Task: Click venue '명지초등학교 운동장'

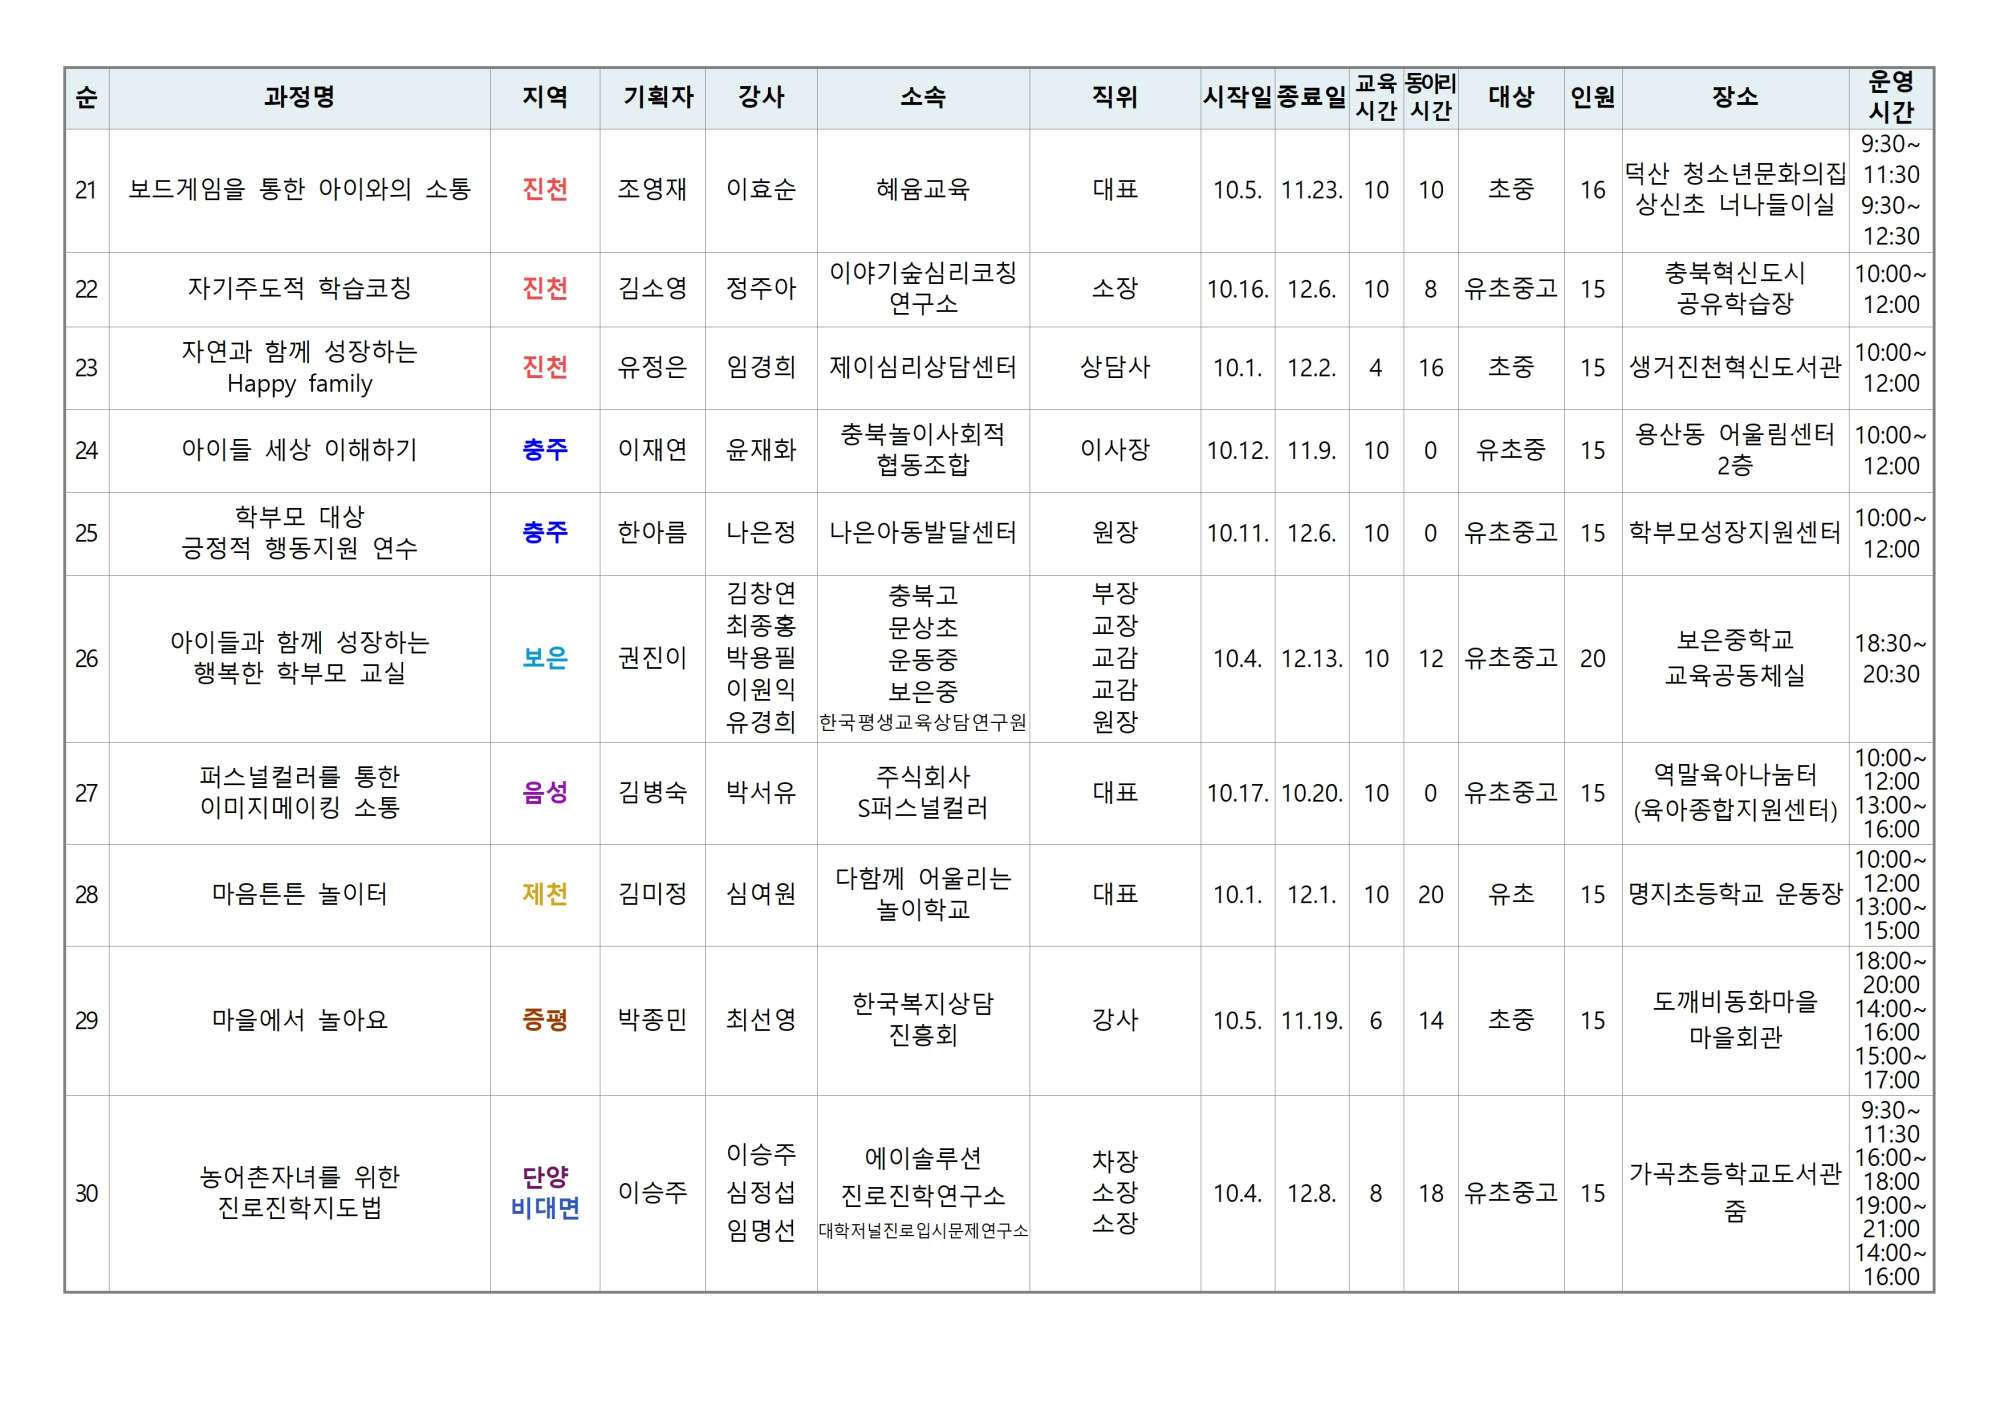Action: [x=1735, y=894]
